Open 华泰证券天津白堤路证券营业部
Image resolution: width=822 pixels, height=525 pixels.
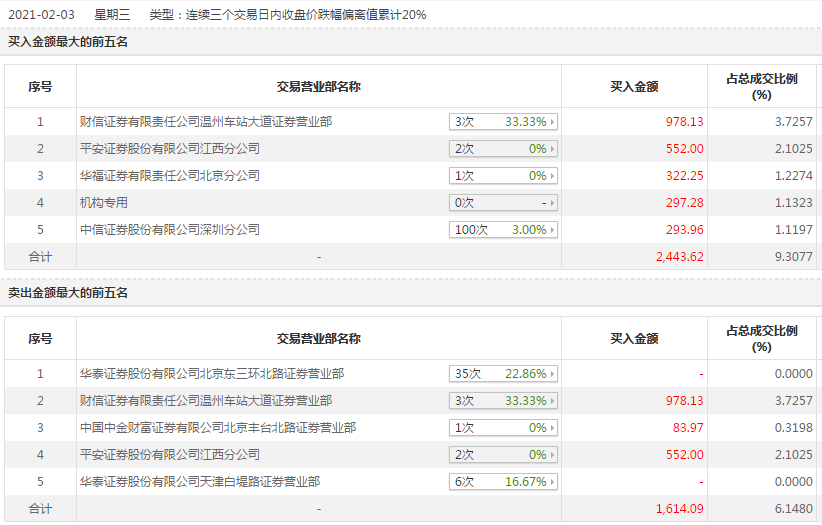pos(200,482)
